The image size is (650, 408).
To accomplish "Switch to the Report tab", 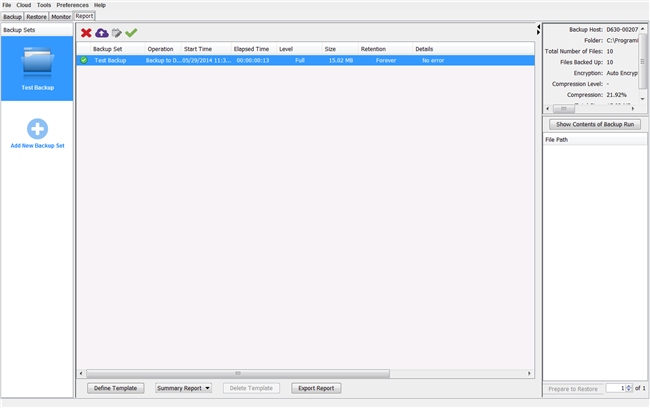I will (x=85, y=16).
